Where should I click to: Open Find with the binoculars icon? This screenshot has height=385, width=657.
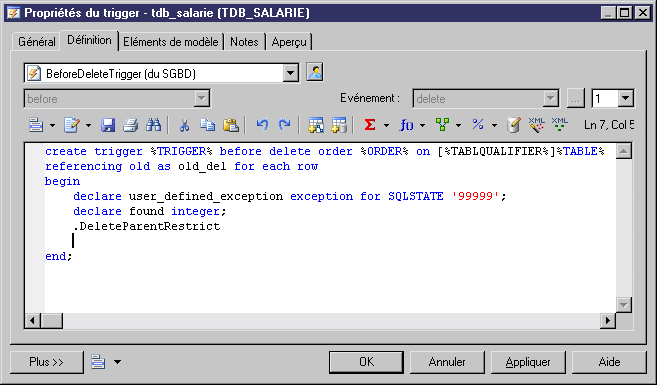(x=153, y=125)
